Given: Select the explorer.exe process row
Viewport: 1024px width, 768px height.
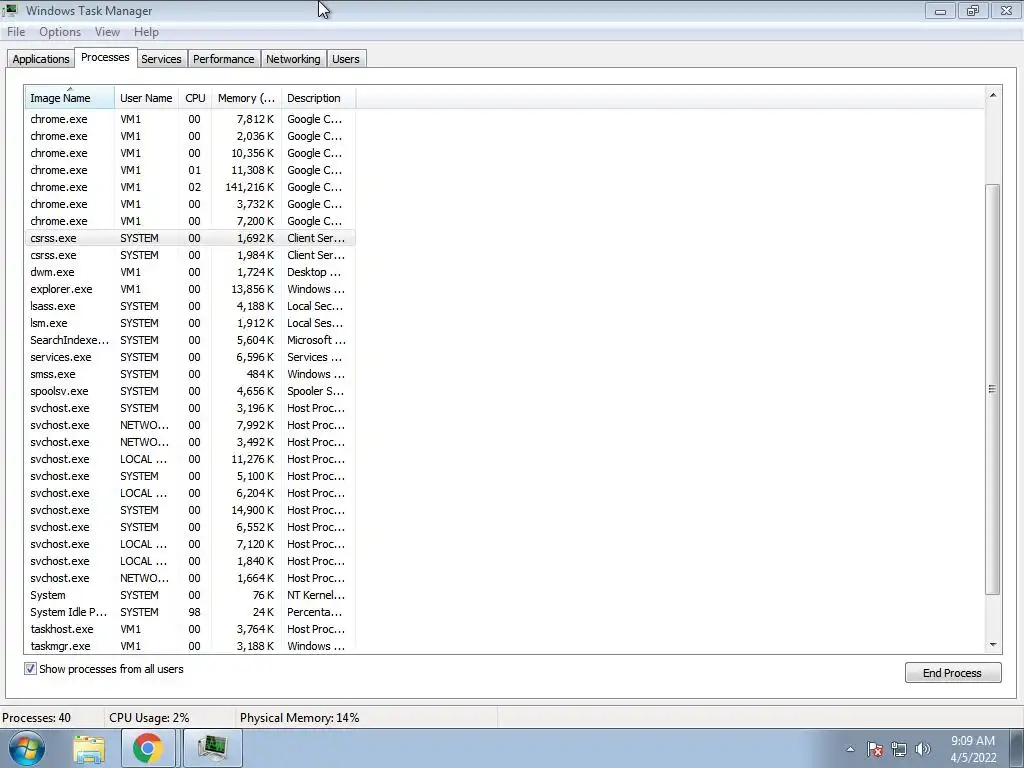Looking at the screenshot, I should pos(190,289).
